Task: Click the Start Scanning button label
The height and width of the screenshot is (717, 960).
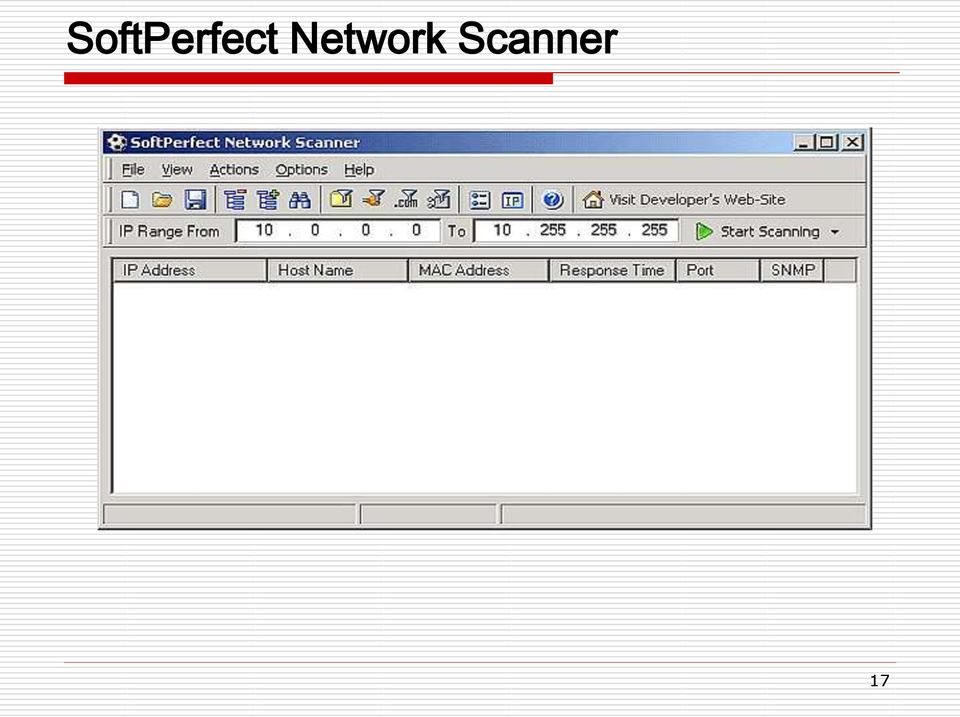Action: (x=770, y=231)
